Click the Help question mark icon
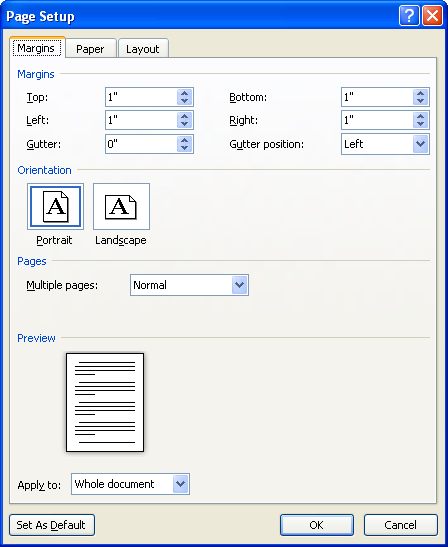The width and height of the screenshot is (448, 547). pyautogui.click(x=409, y=16)
